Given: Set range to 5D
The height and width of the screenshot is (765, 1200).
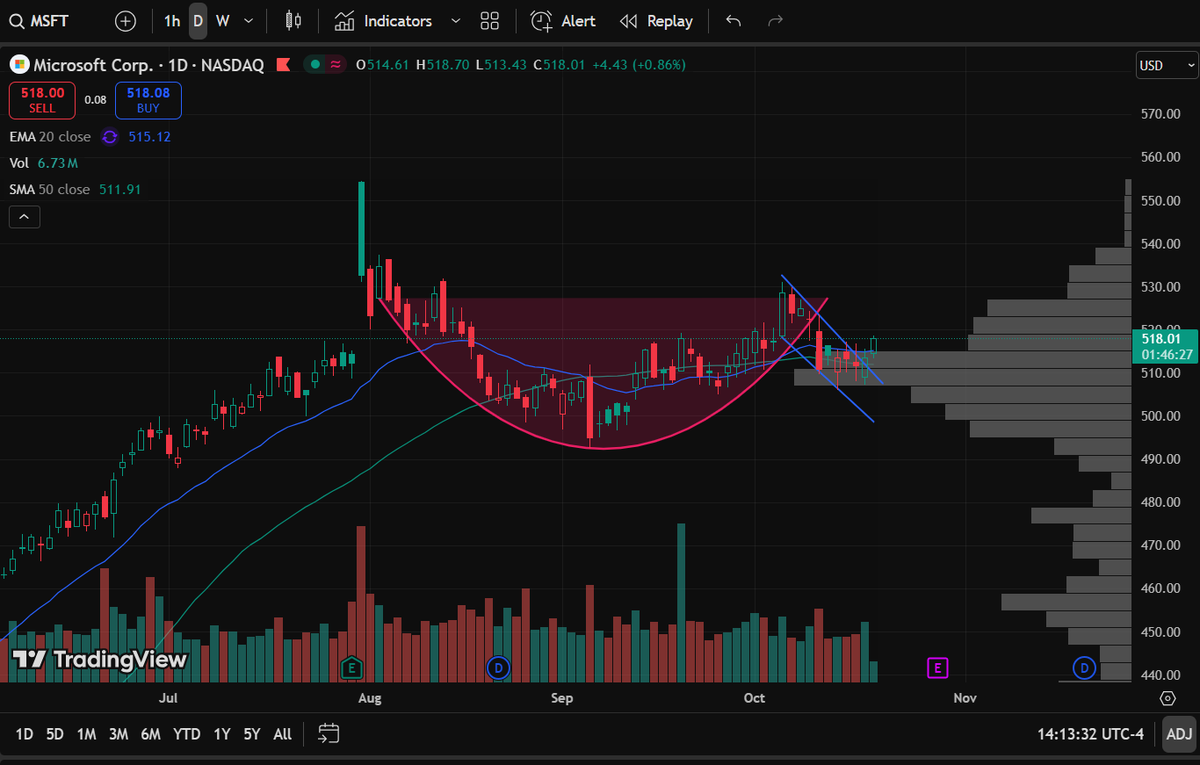Looking at the screenshot, I should click(x=55, y=734).
